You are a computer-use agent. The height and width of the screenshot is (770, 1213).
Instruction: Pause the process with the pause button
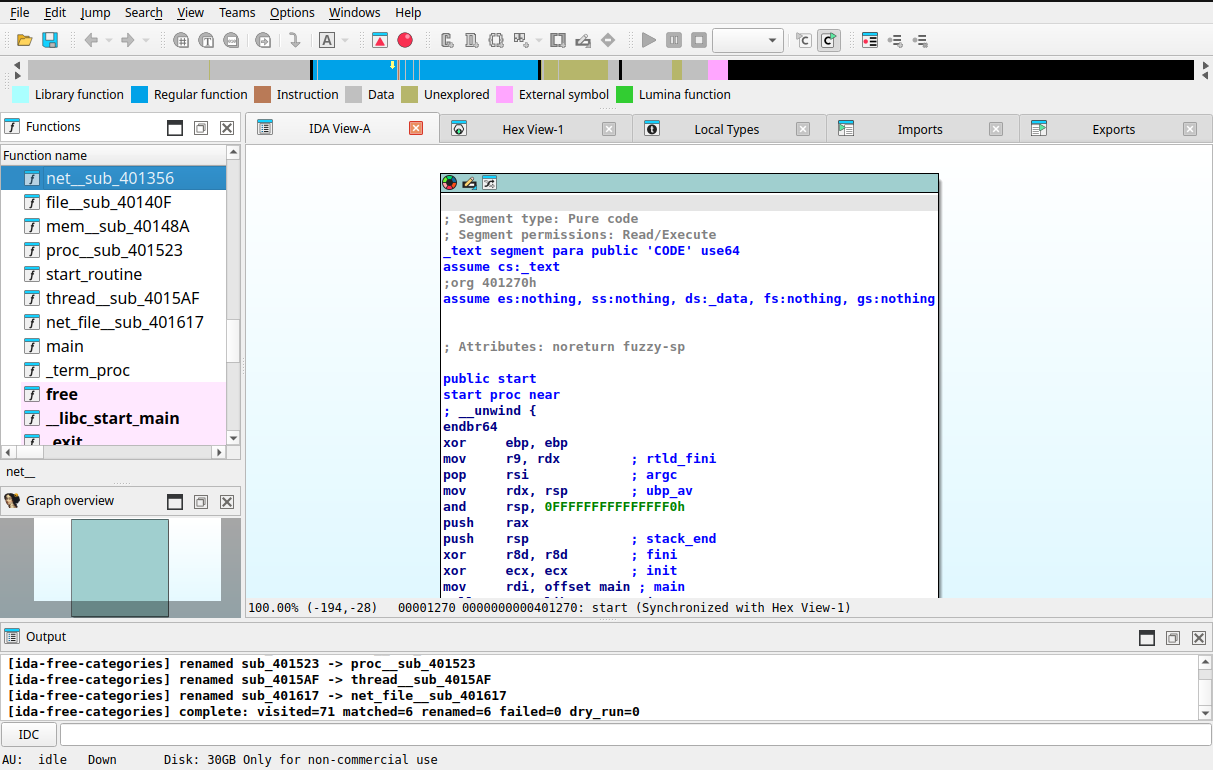pos(674,40)
